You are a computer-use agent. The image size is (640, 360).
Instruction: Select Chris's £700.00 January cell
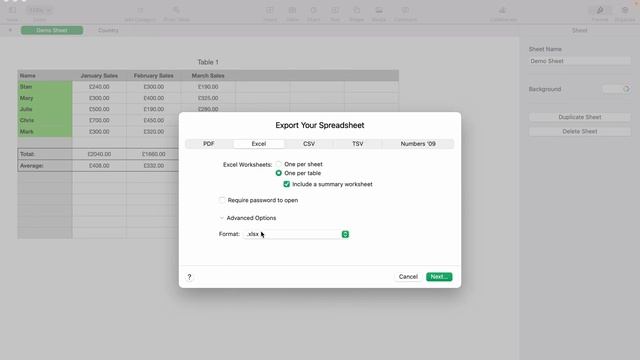click(x=99, y=120)
